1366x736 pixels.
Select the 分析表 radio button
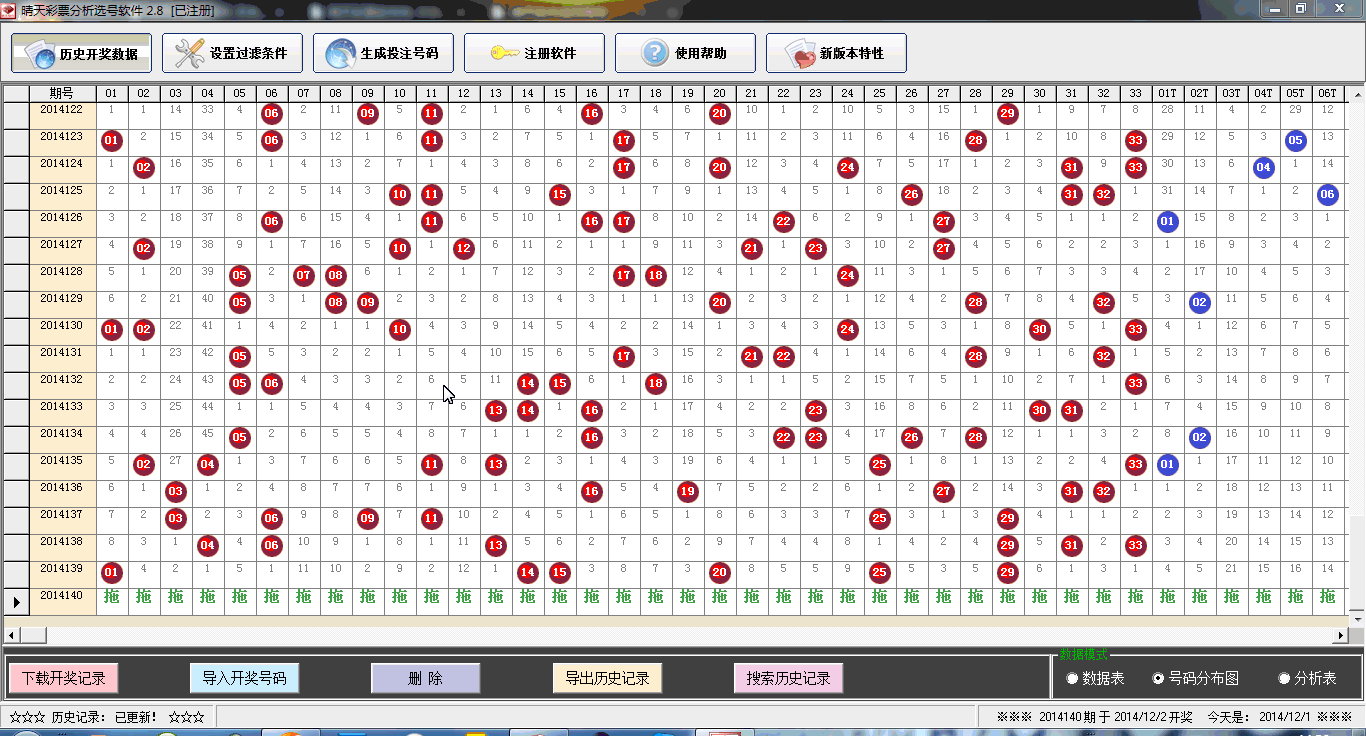[1284, 679]
